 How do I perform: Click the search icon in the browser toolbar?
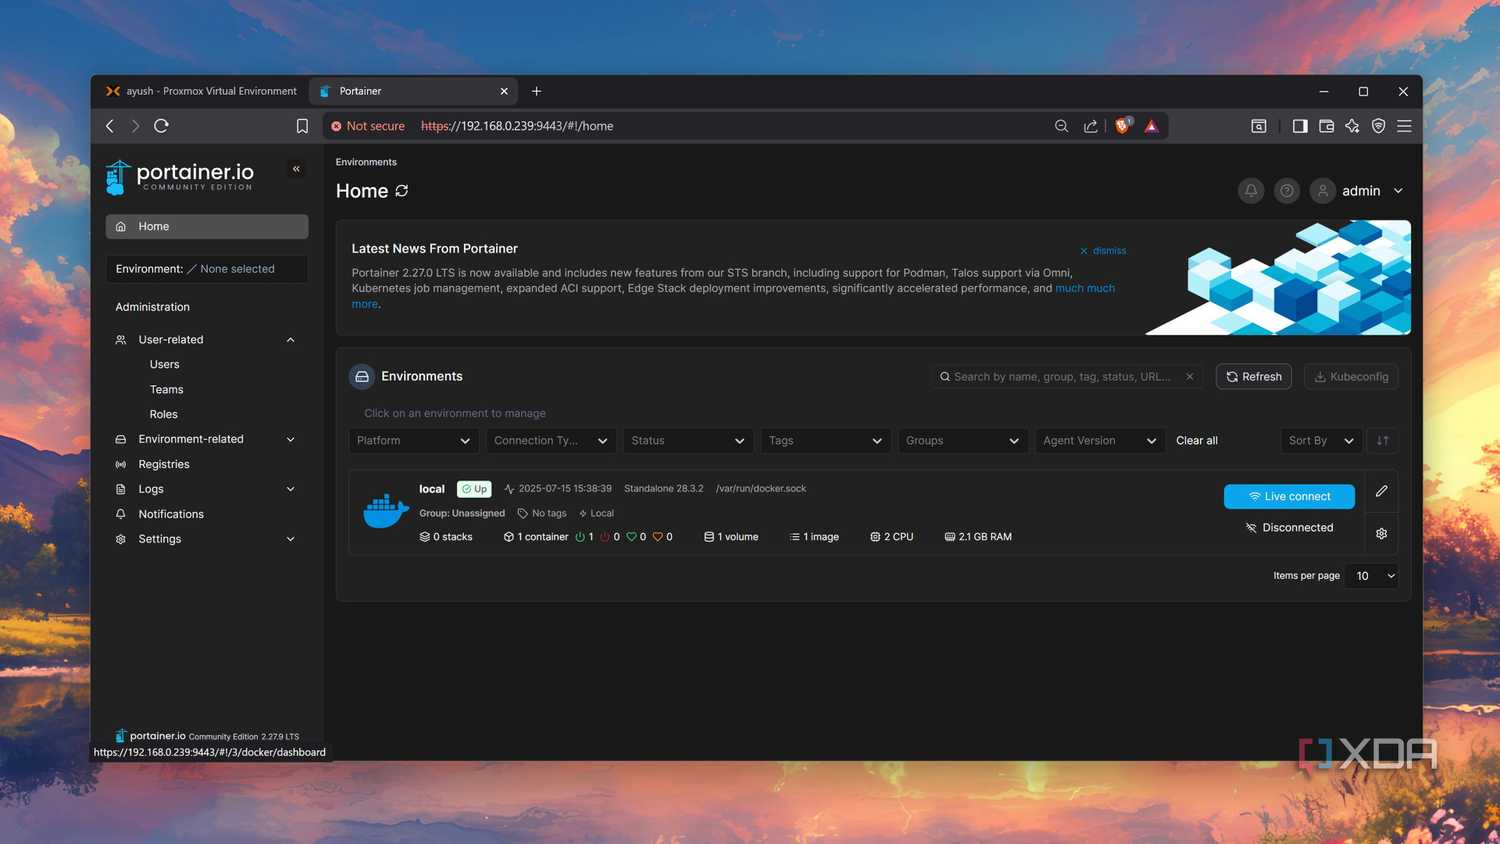point(1061,126)
